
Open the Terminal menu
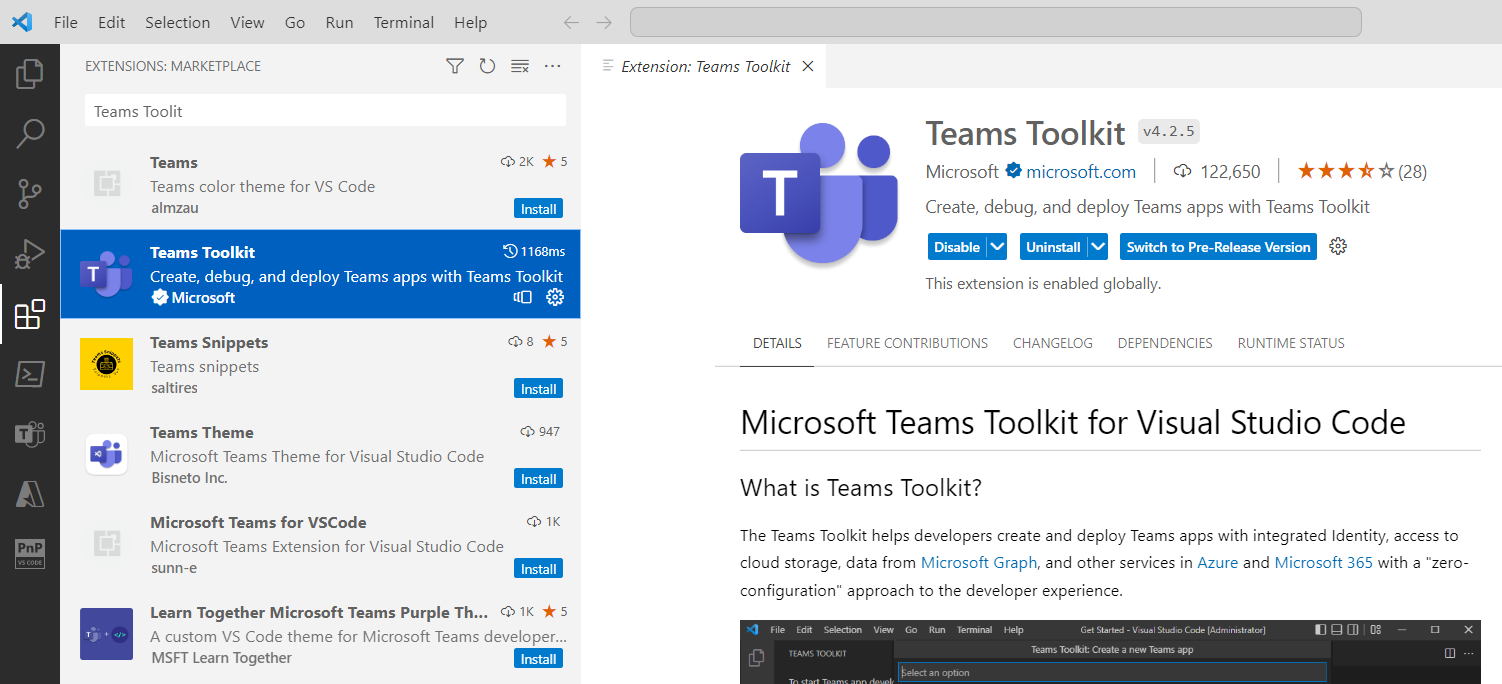[404, 22]
